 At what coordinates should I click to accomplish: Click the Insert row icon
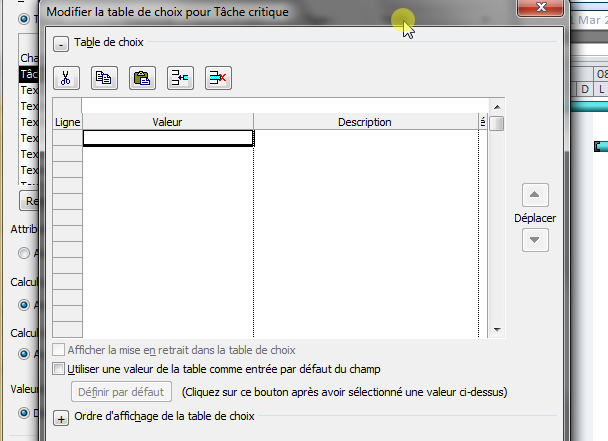coord(179,78)
